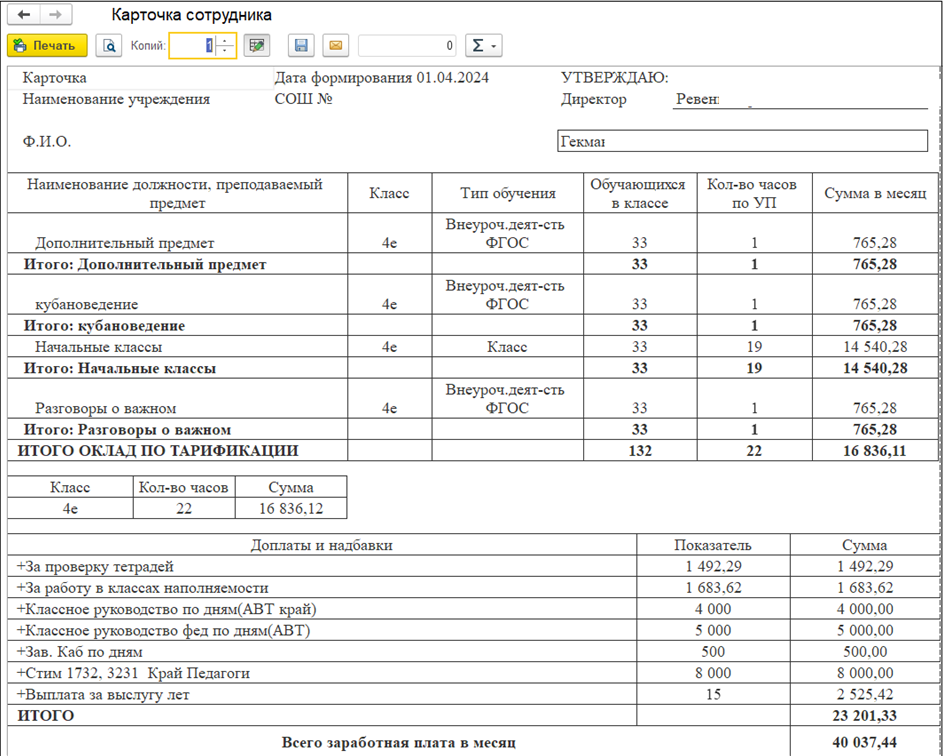
Task: Select the Директор name cell
Action: pos(799,99)
